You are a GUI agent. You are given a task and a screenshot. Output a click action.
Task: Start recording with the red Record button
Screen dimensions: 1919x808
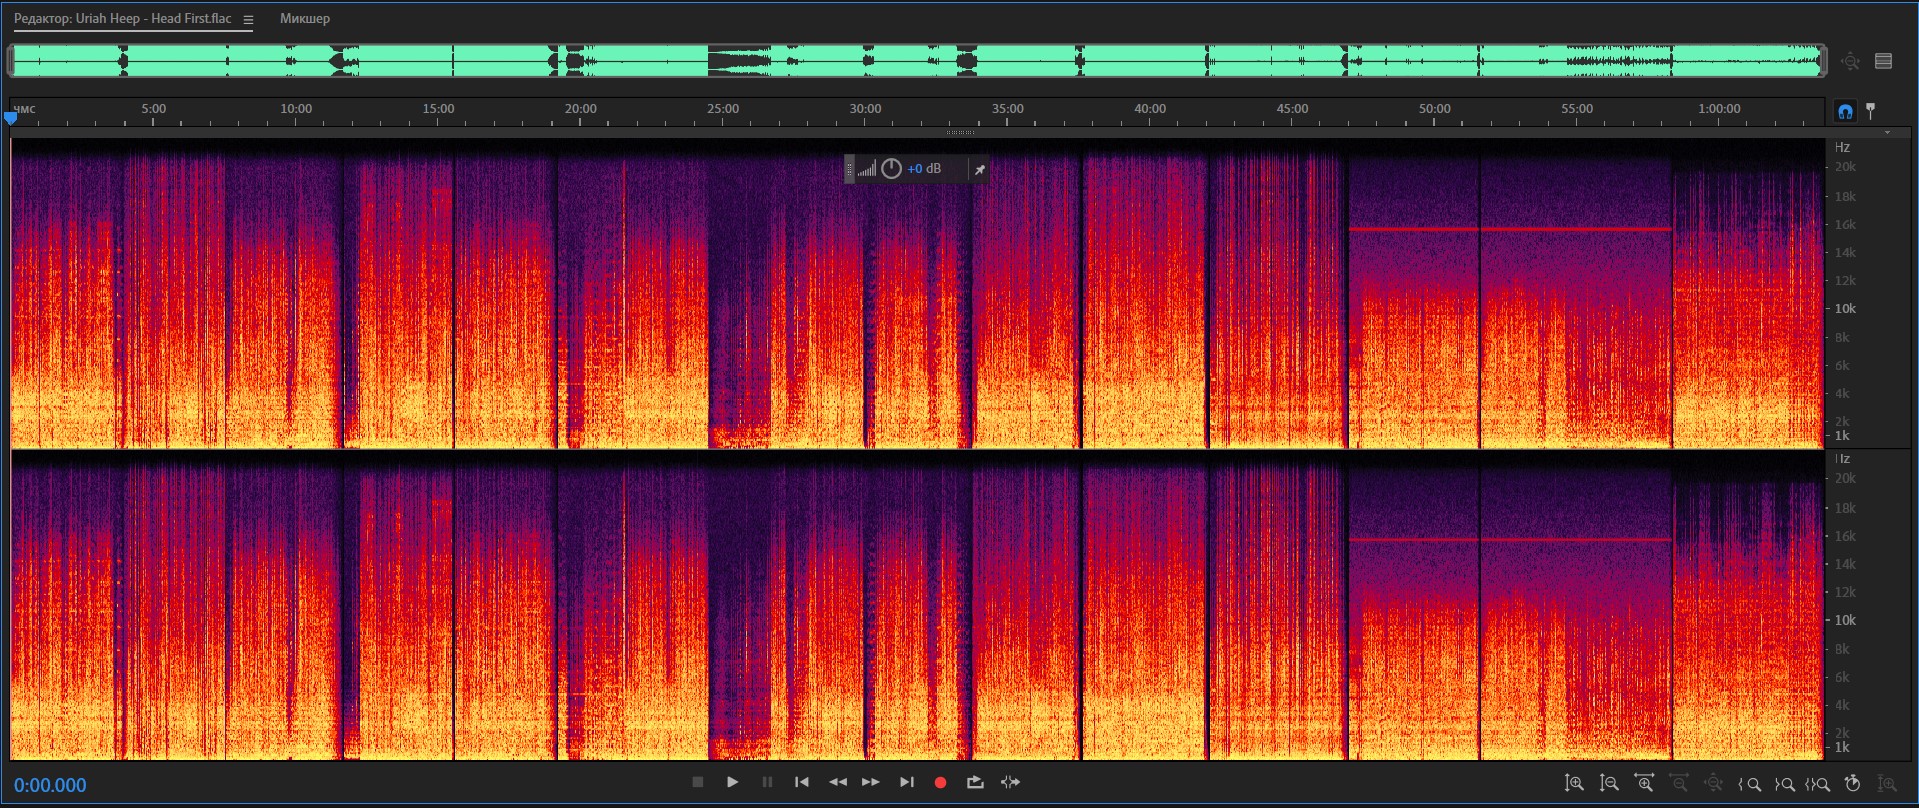[x=940, y=782]
